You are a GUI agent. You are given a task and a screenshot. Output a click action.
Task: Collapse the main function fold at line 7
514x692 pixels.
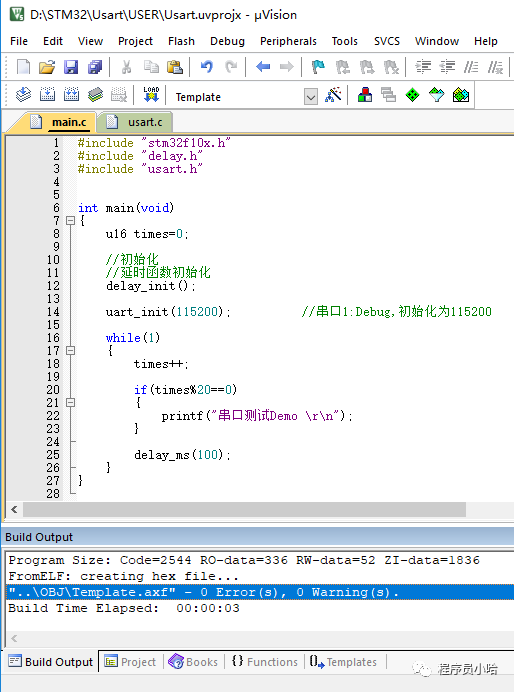[x=70, y=220]
